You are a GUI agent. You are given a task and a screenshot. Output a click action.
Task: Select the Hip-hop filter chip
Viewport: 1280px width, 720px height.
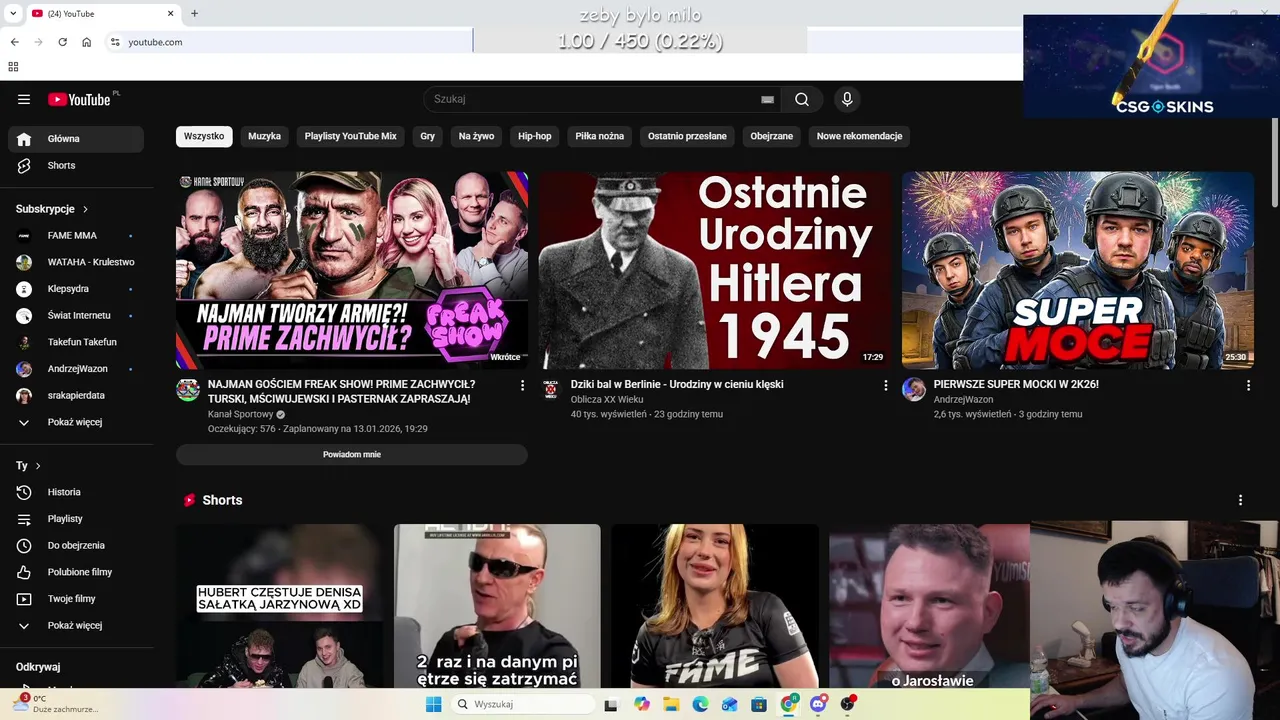coord(535,136)
